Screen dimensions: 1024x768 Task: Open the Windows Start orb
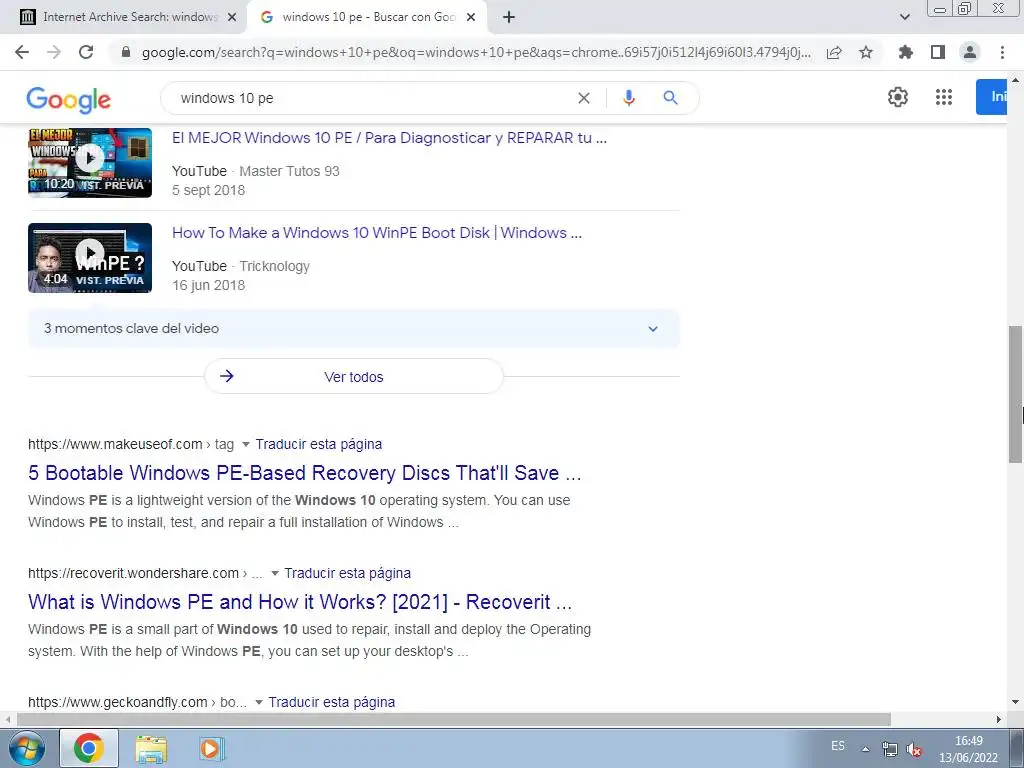tap(27, 748)
